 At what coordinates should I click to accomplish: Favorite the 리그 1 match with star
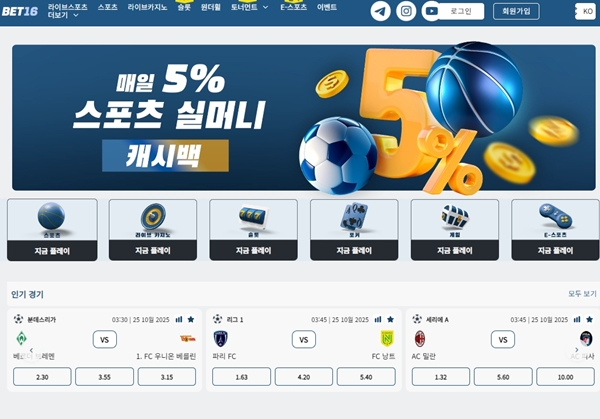(390, 319)
